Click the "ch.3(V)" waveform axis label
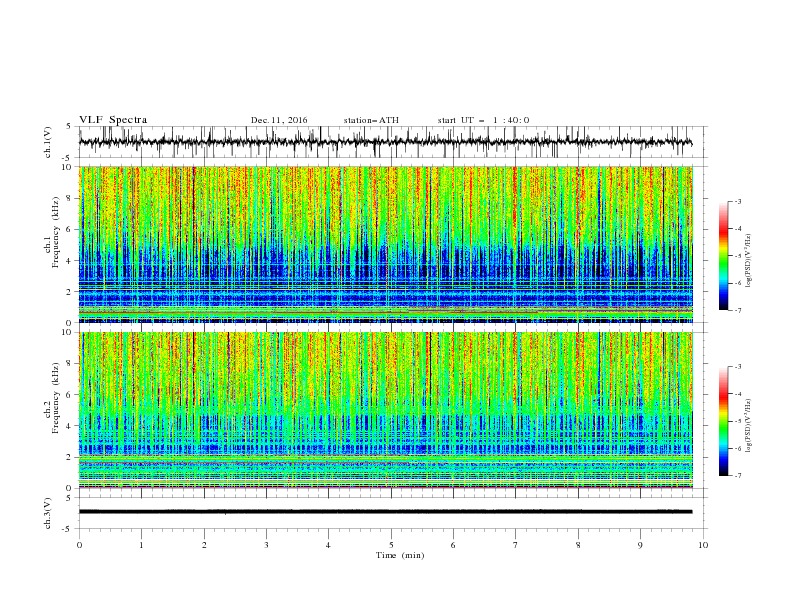792x612 pixels. pyautogui.click(x=48, y=513)
